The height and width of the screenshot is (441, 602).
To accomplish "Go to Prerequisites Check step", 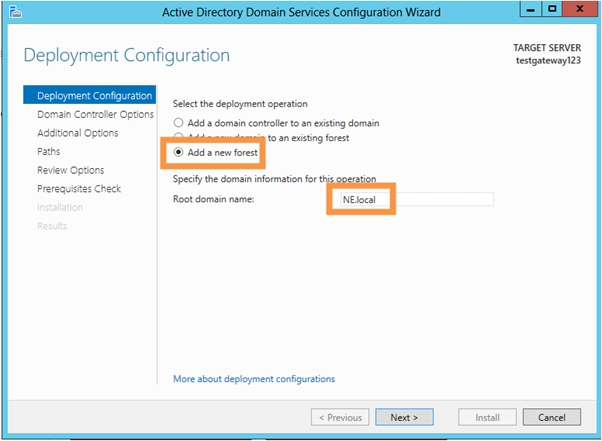I will click(x=79, y=189).
